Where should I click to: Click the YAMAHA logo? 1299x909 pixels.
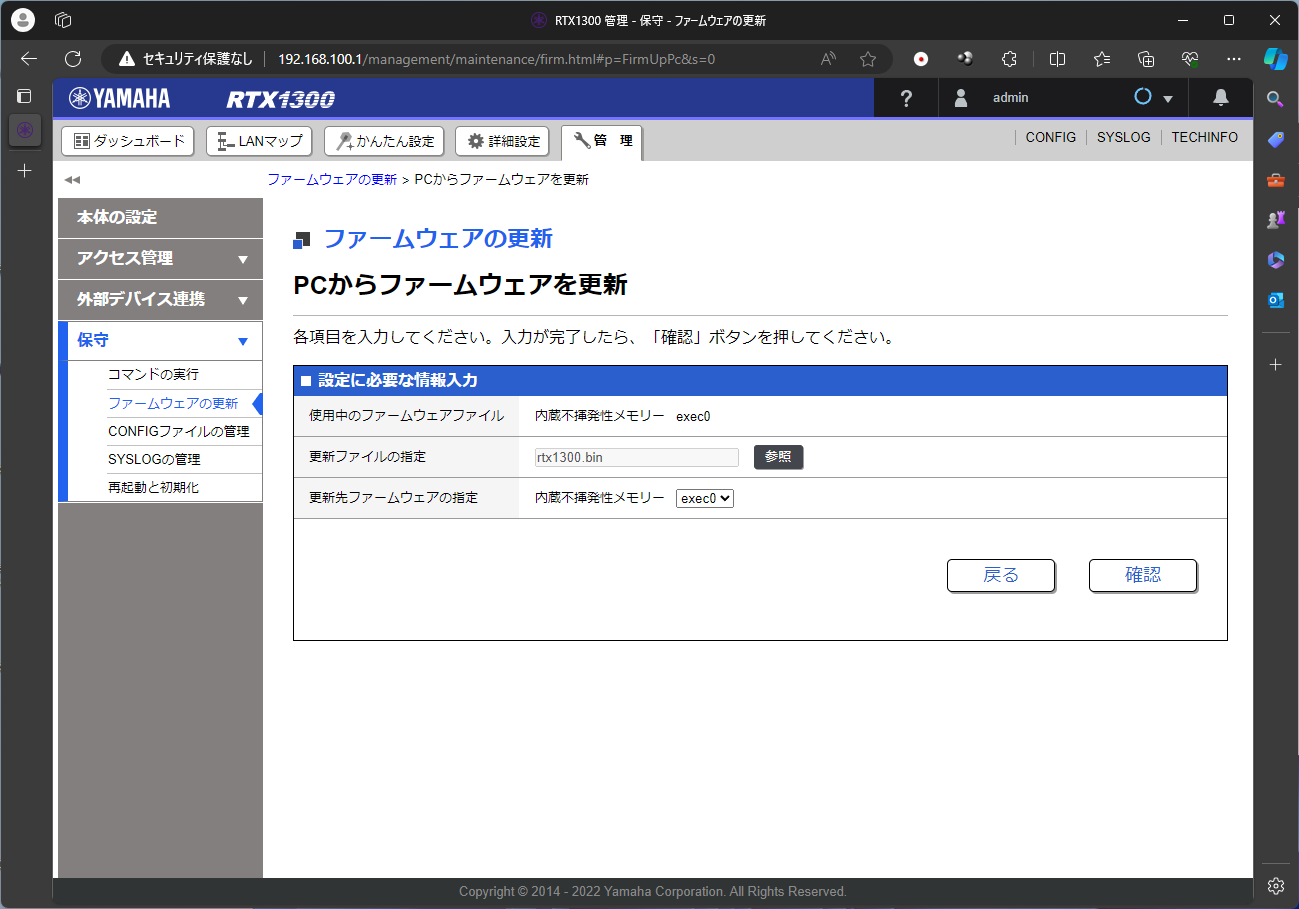pos(119,98)
